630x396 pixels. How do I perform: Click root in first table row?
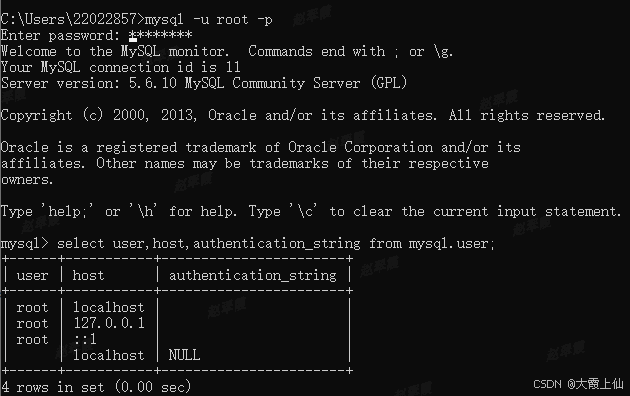click(32, 308)
